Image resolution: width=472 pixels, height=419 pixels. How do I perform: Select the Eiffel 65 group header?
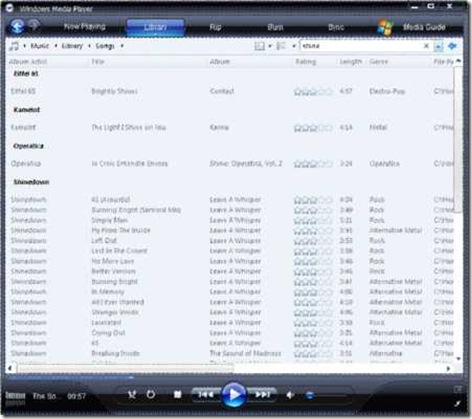coord(26,74)
